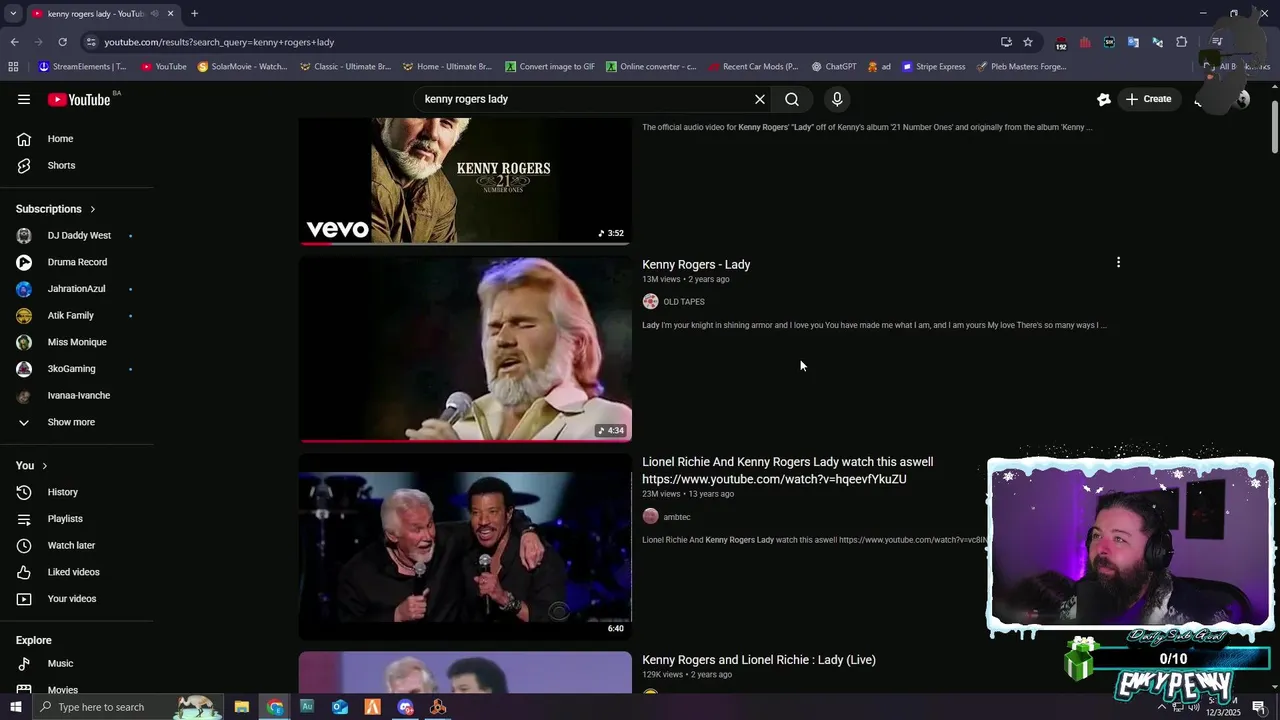Open the ChatGPT bookmark
This screenshot has width=1280, height=720.
point(834,67)
